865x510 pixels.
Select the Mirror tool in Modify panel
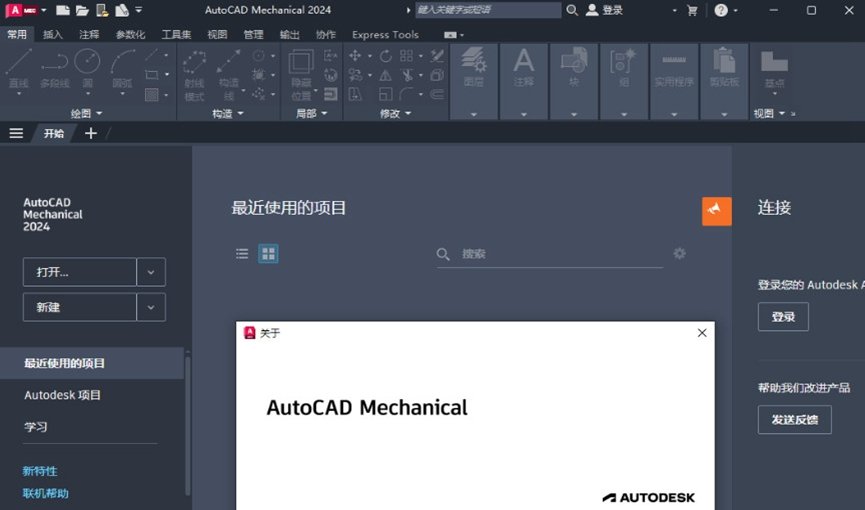tap(386, 75)
